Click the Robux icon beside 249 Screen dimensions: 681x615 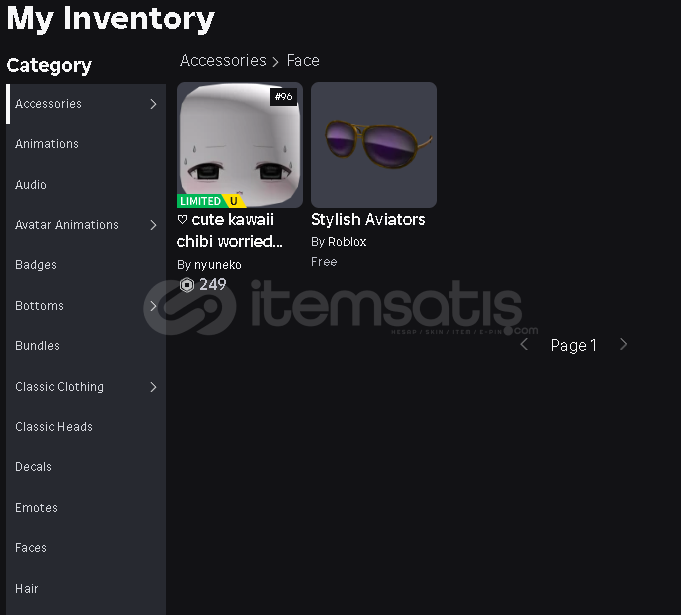[x=187, y=285]
